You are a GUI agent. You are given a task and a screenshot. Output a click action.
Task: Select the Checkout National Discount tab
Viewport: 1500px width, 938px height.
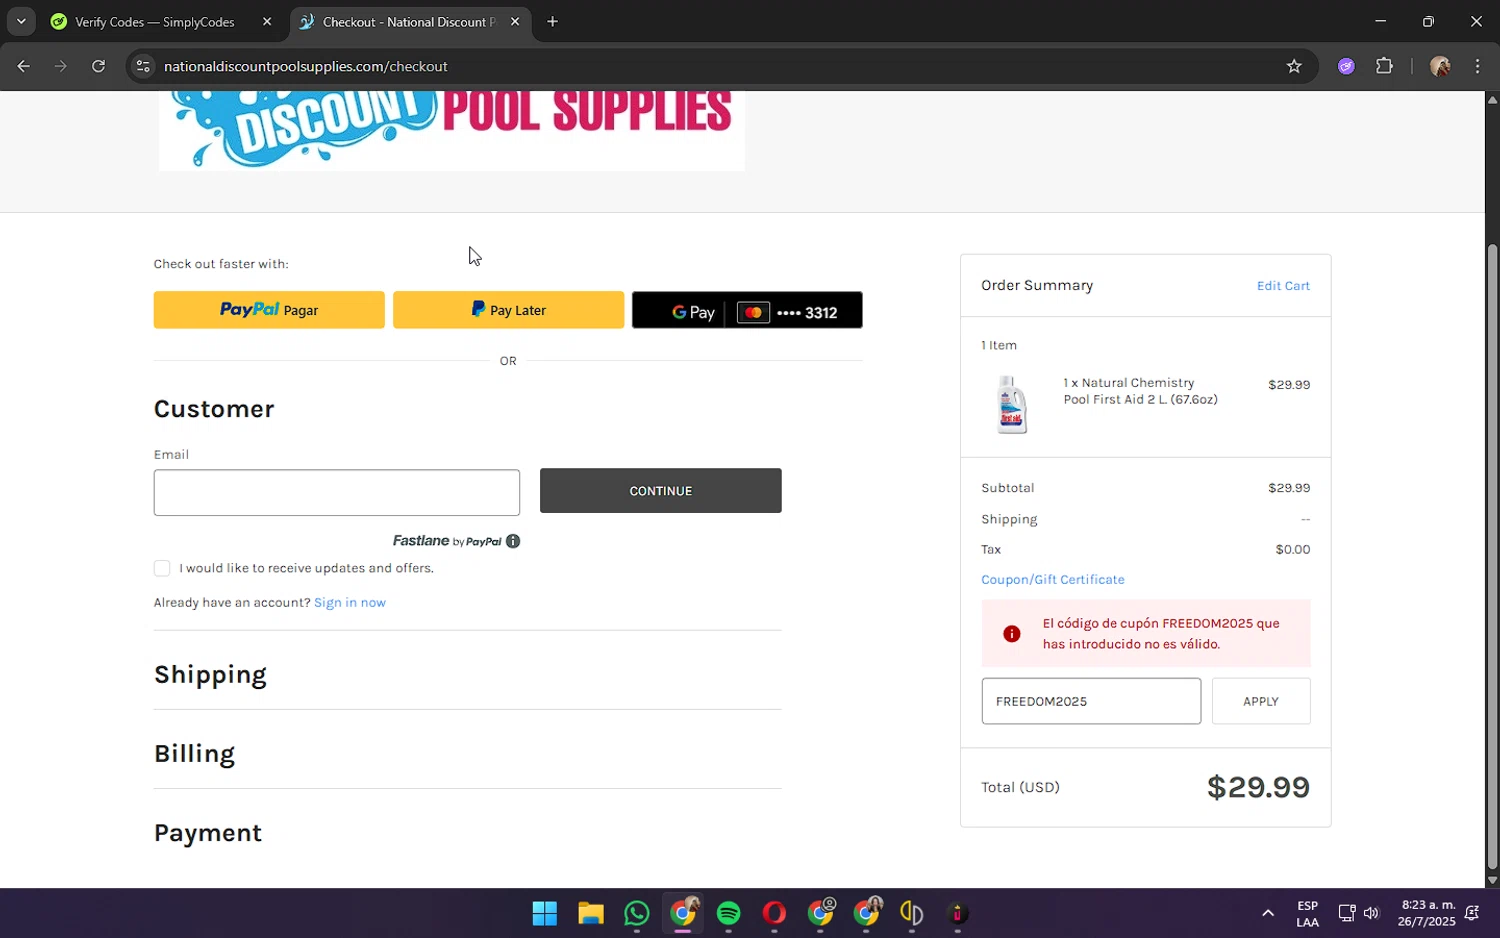(x=410, y=21)
